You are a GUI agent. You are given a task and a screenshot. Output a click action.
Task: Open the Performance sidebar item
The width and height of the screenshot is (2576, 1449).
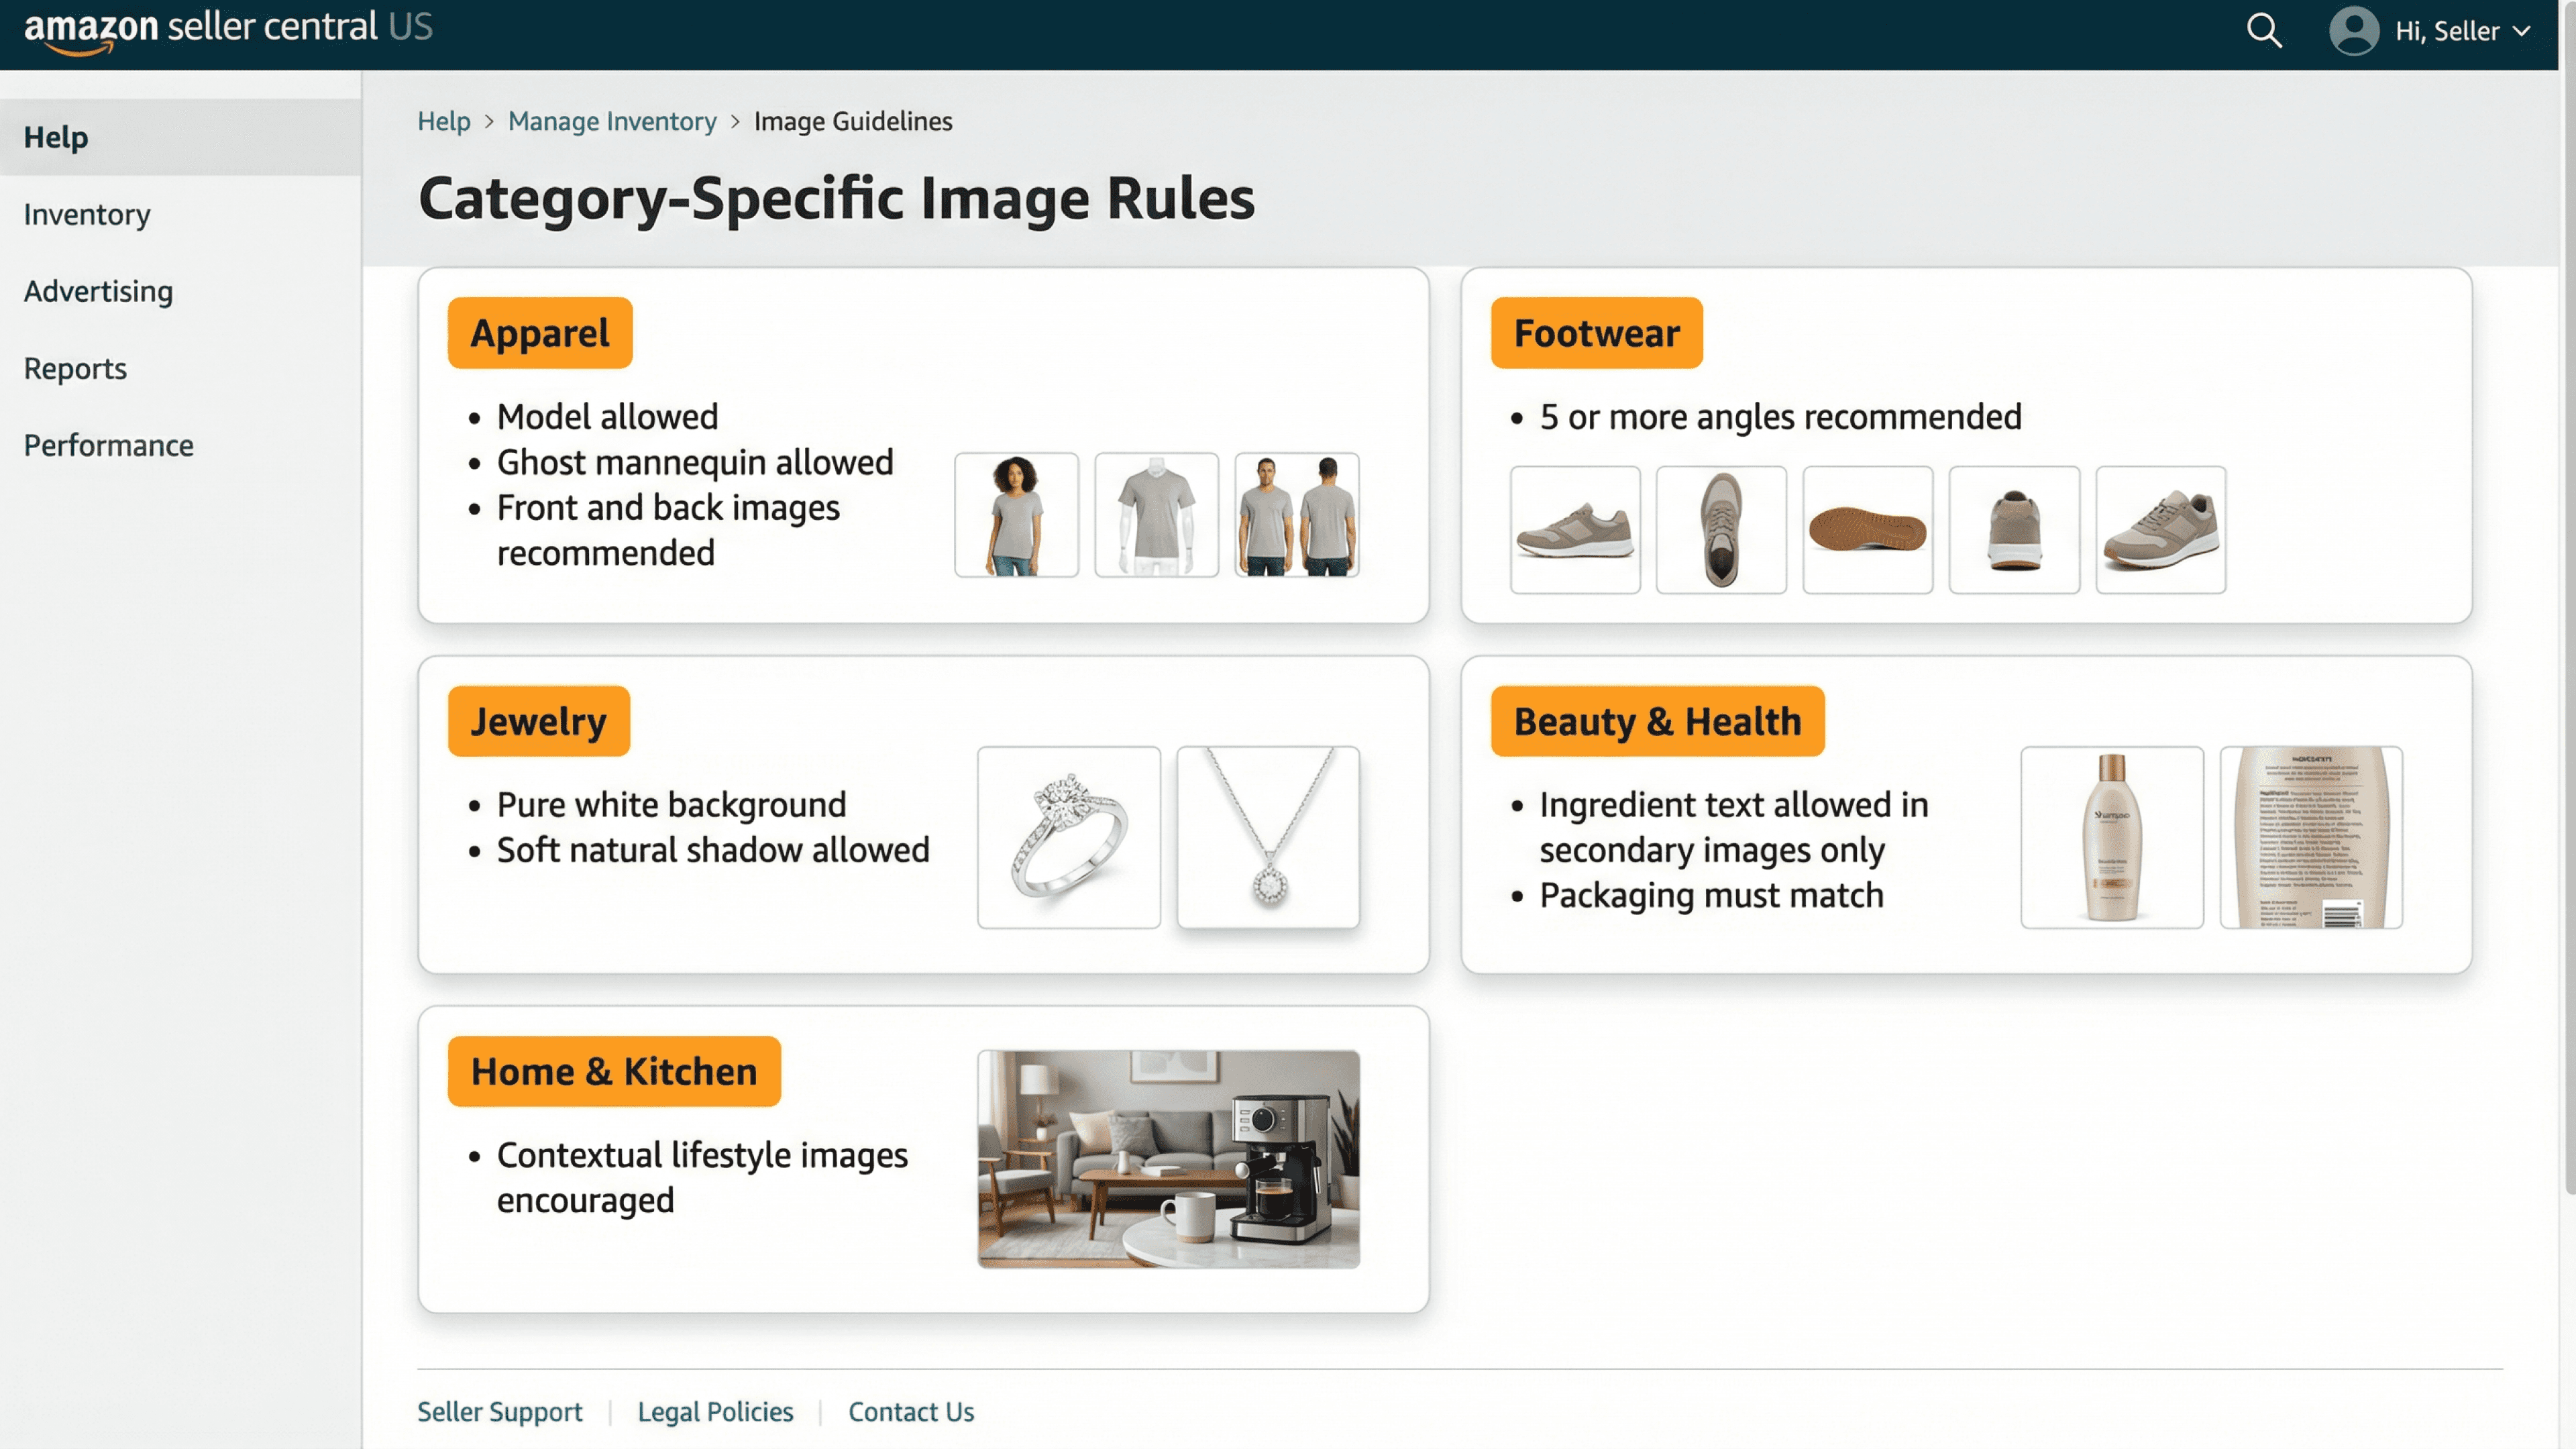click(x=108, y=445)
